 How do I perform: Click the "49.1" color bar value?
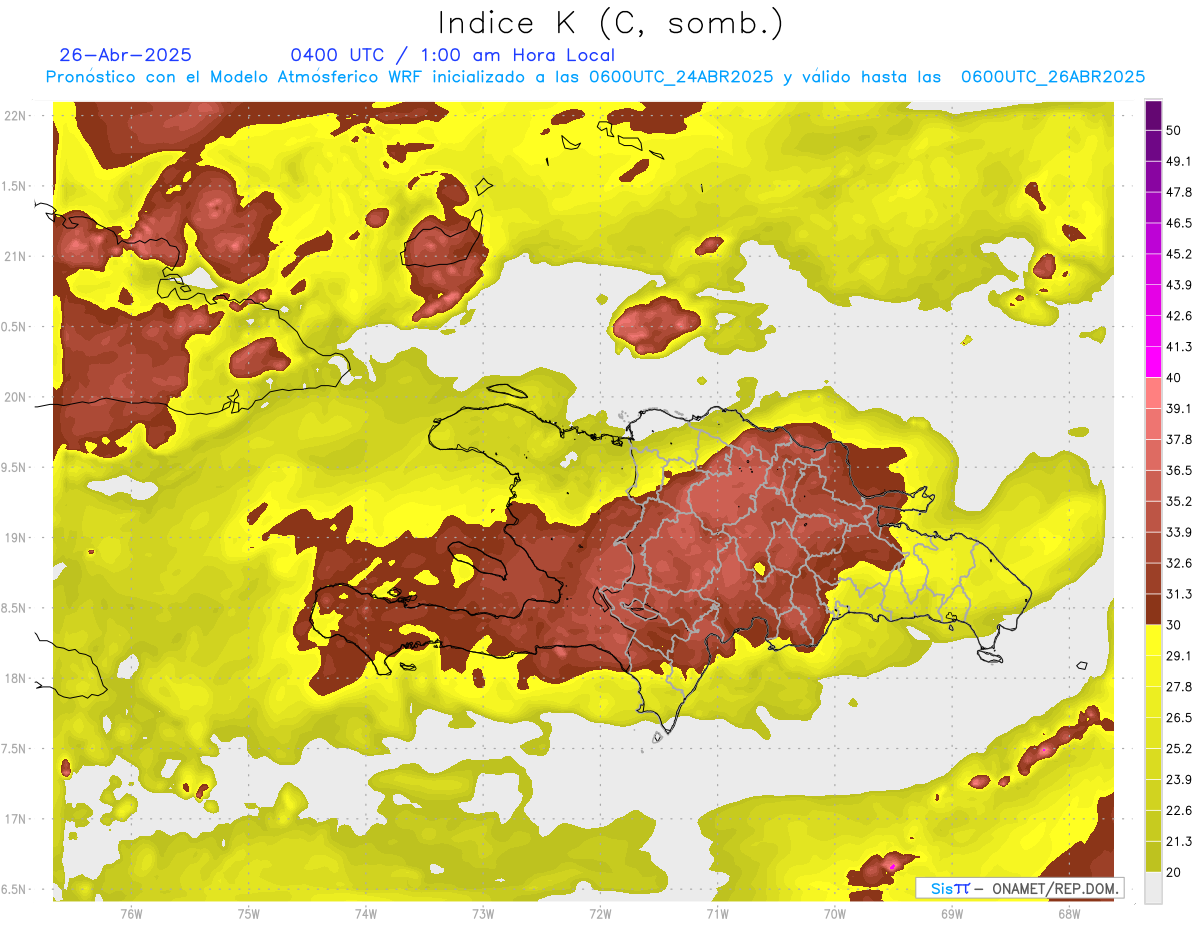(1178, 161)
